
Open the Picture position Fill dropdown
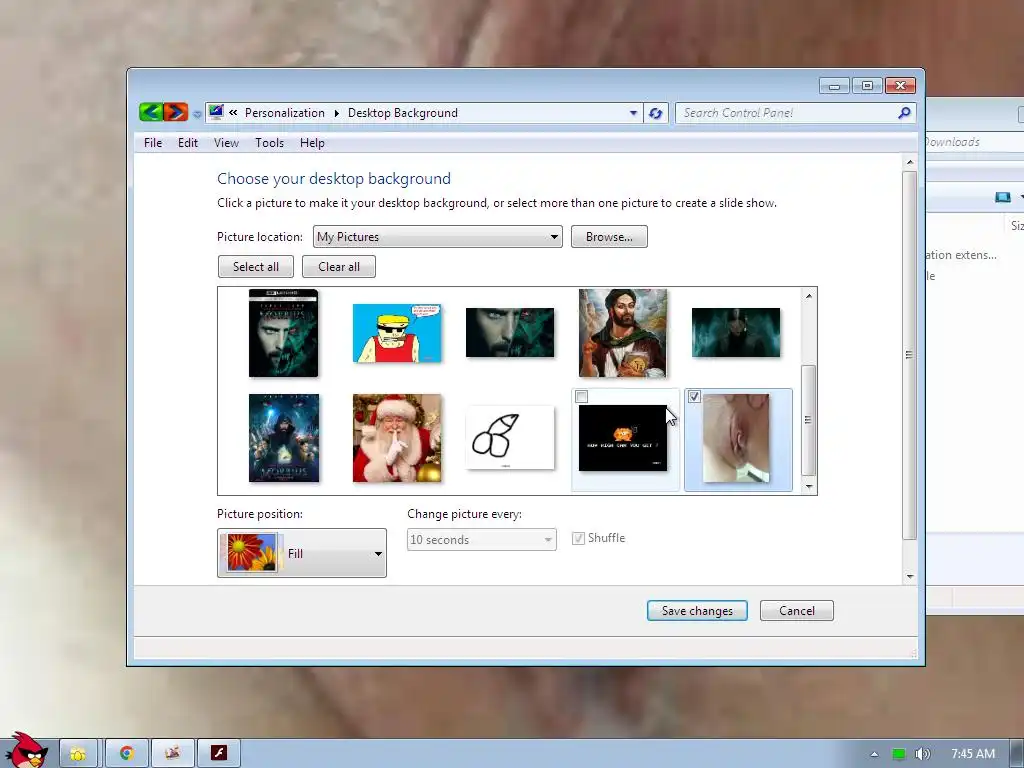click(x=302, y=553)
